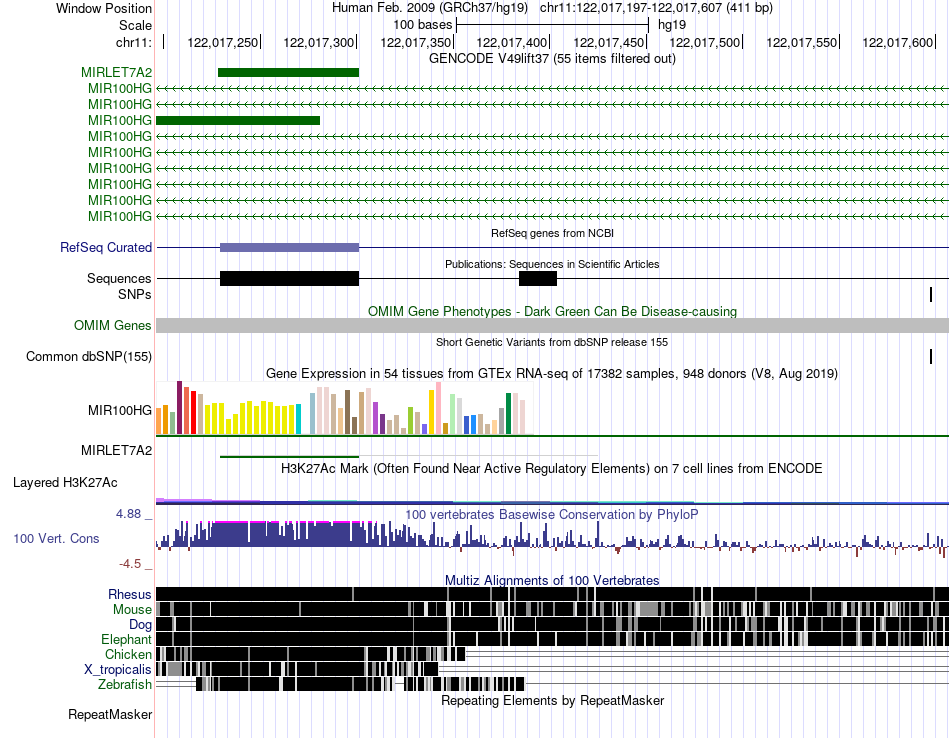Click the Dog species label
950x738 pixels.
point(140,625)
